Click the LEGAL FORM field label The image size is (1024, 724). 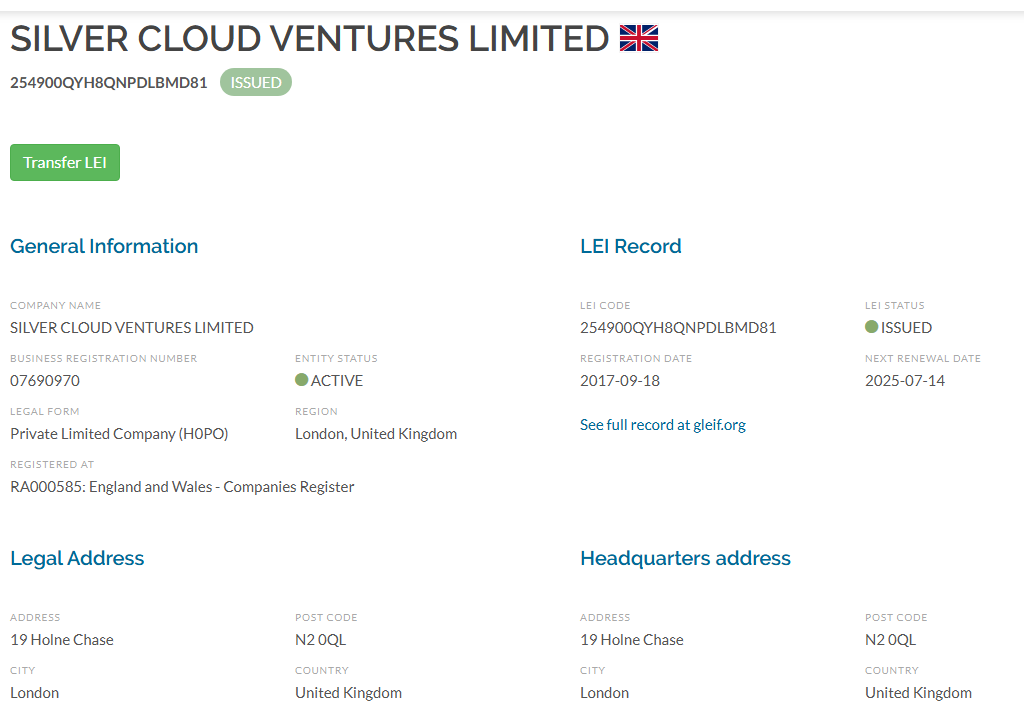pos(44,411)
